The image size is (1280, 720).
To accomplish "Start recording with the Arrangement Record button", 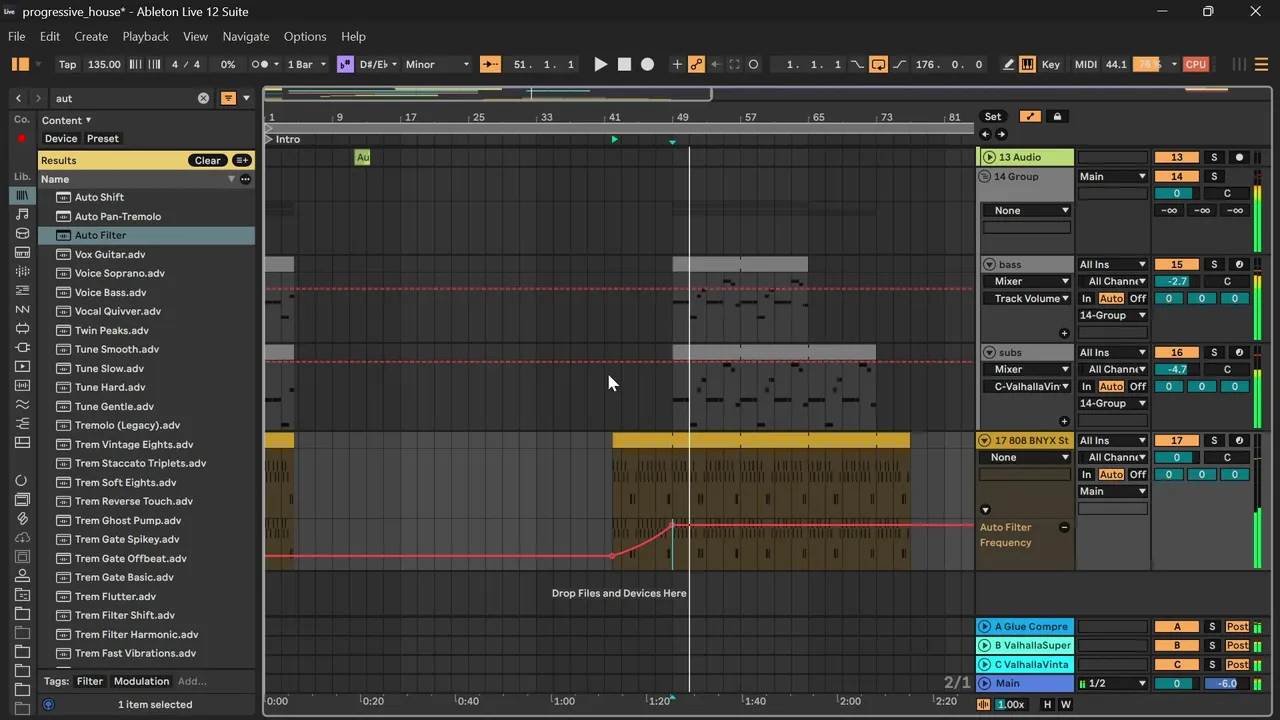I will click(648, 64).
